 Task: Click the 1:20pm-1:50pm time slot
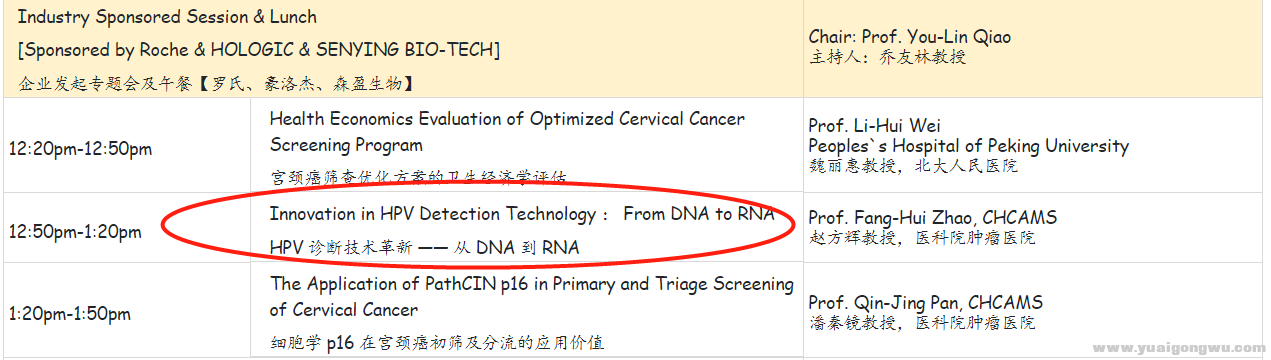click(70, 314)
